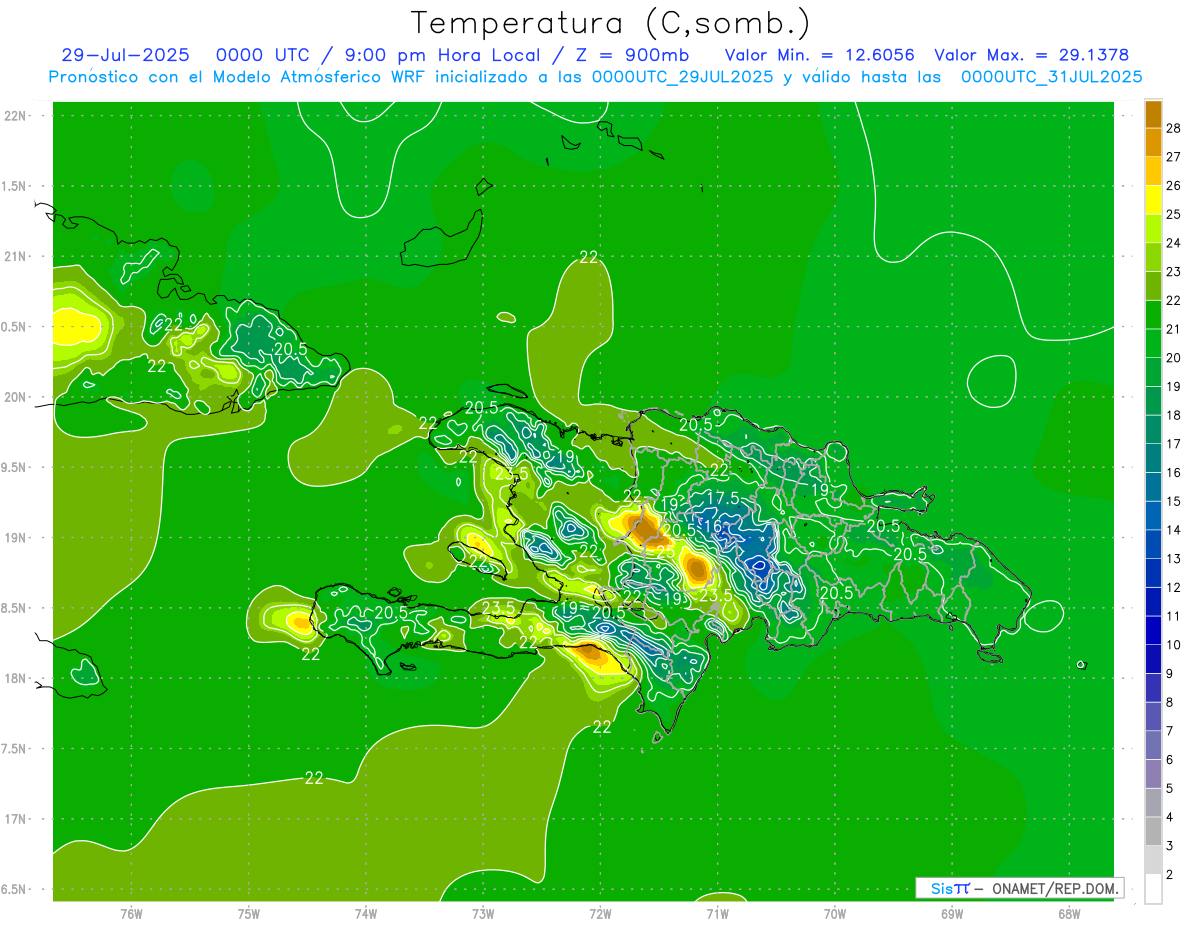The width and height of the screenshot is (1200, 927).
Task: Click the '19N' latitude axis label
Action: click(x=15, y=538)
